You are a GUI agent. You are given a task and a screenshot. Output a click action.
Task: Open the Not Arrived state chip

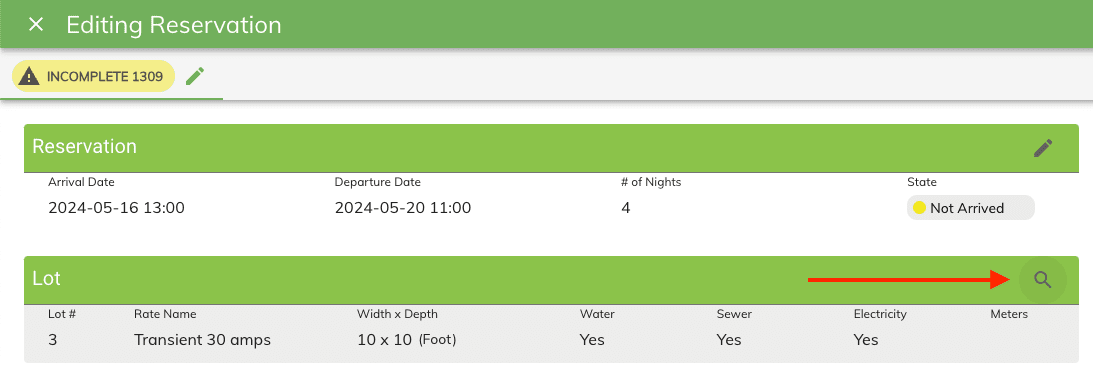point(970,208)
